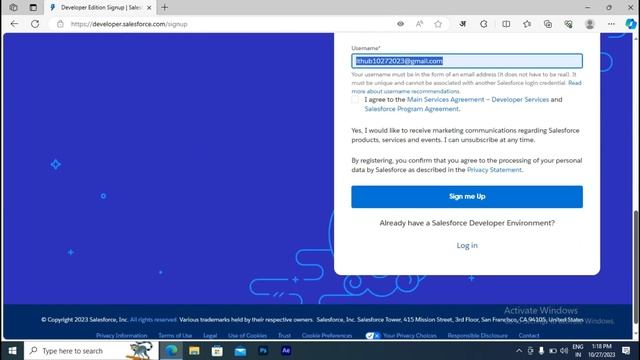This screenshot has width=640, height=360.
Task: Open the Edge profile avatar
Action: tap(589, 24)
